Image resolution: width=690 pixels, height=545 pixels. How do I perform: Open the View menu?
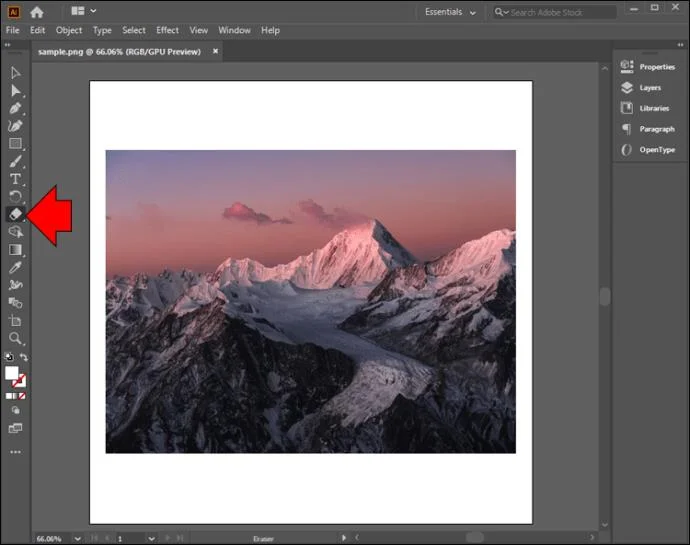198,30
